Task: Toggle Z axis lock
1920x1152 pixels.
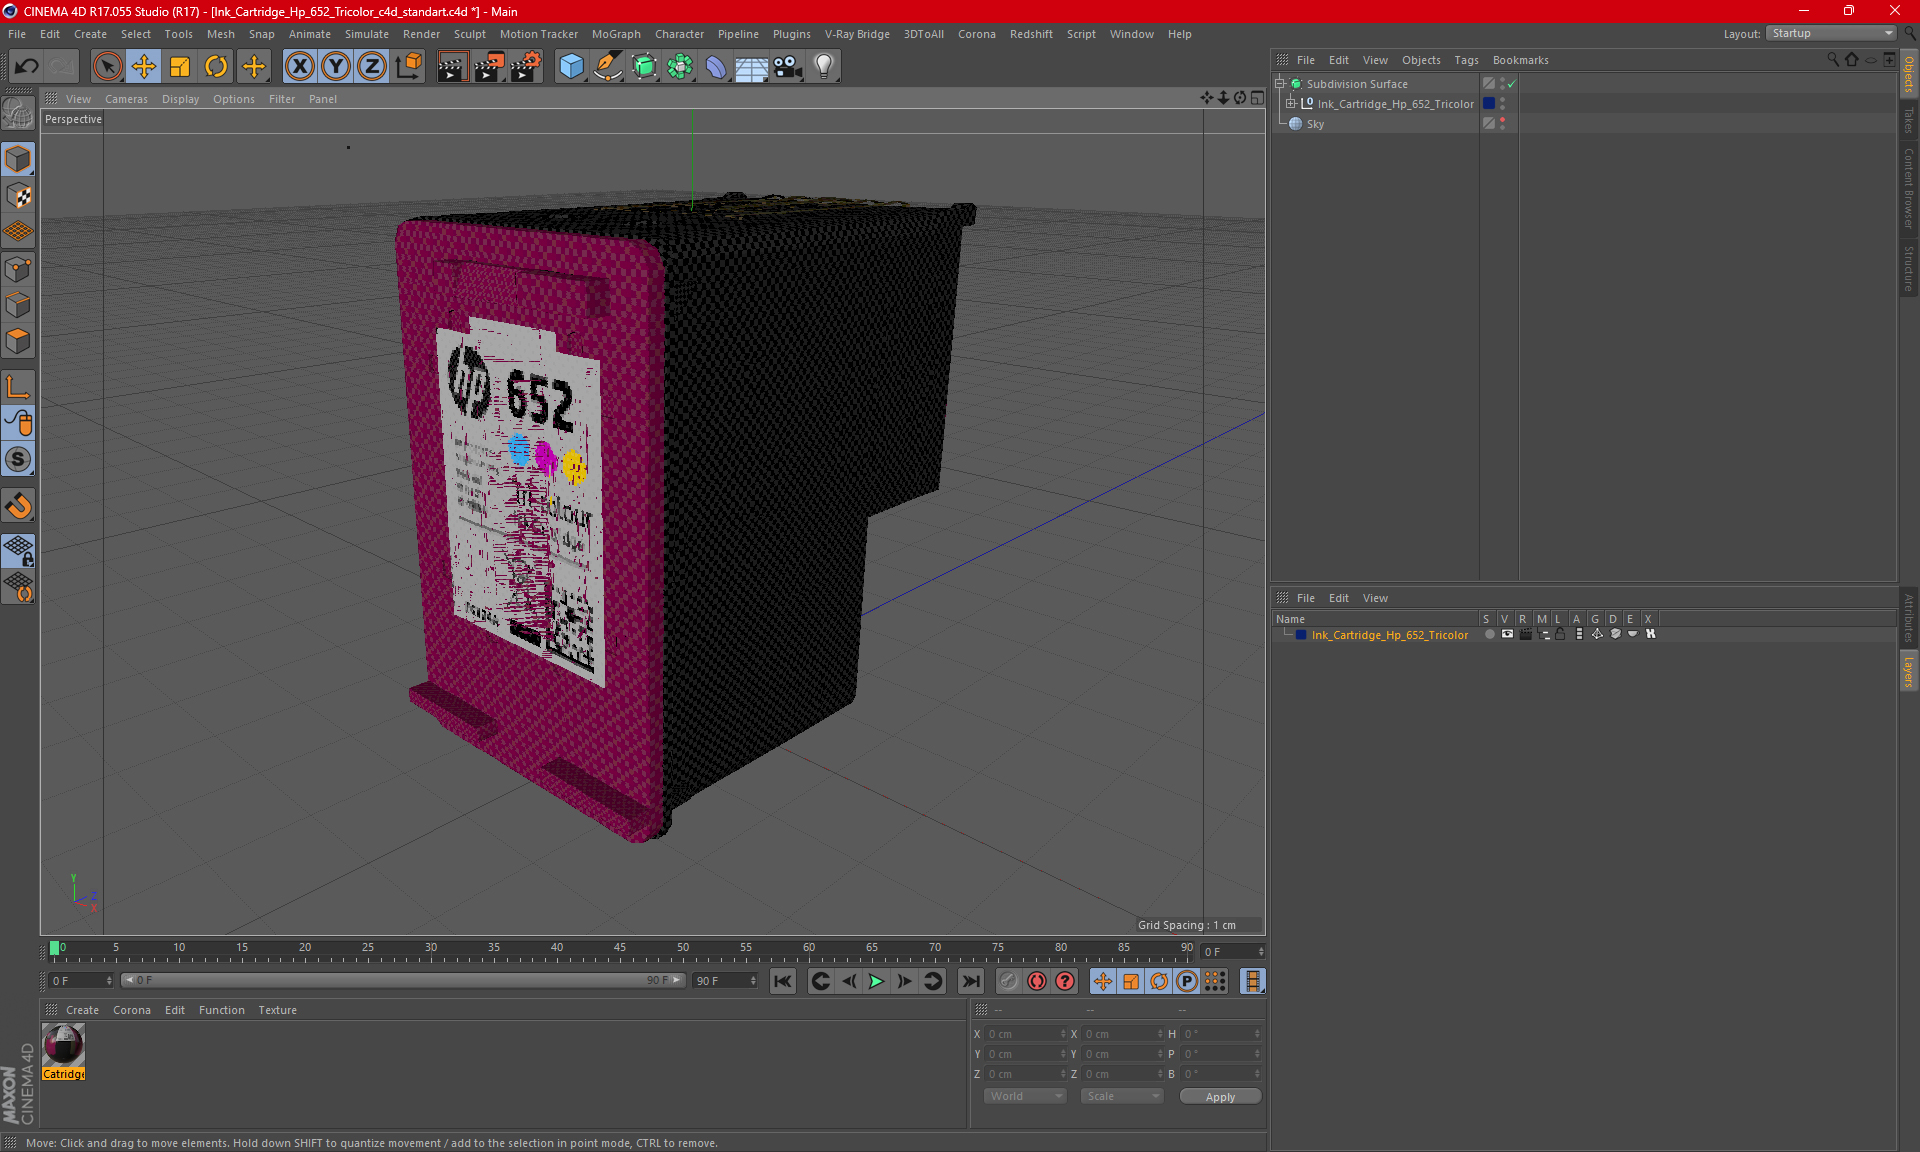Action: 372,67
